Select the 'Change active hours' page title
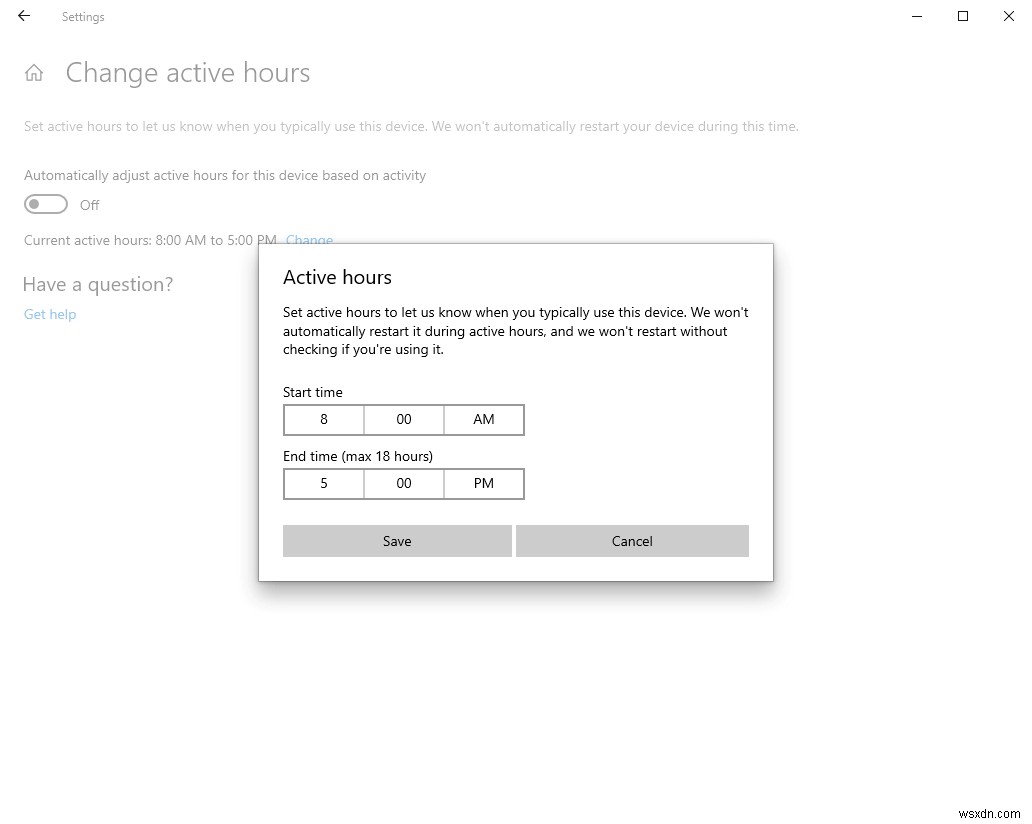1032x824 pixels. 188,73
